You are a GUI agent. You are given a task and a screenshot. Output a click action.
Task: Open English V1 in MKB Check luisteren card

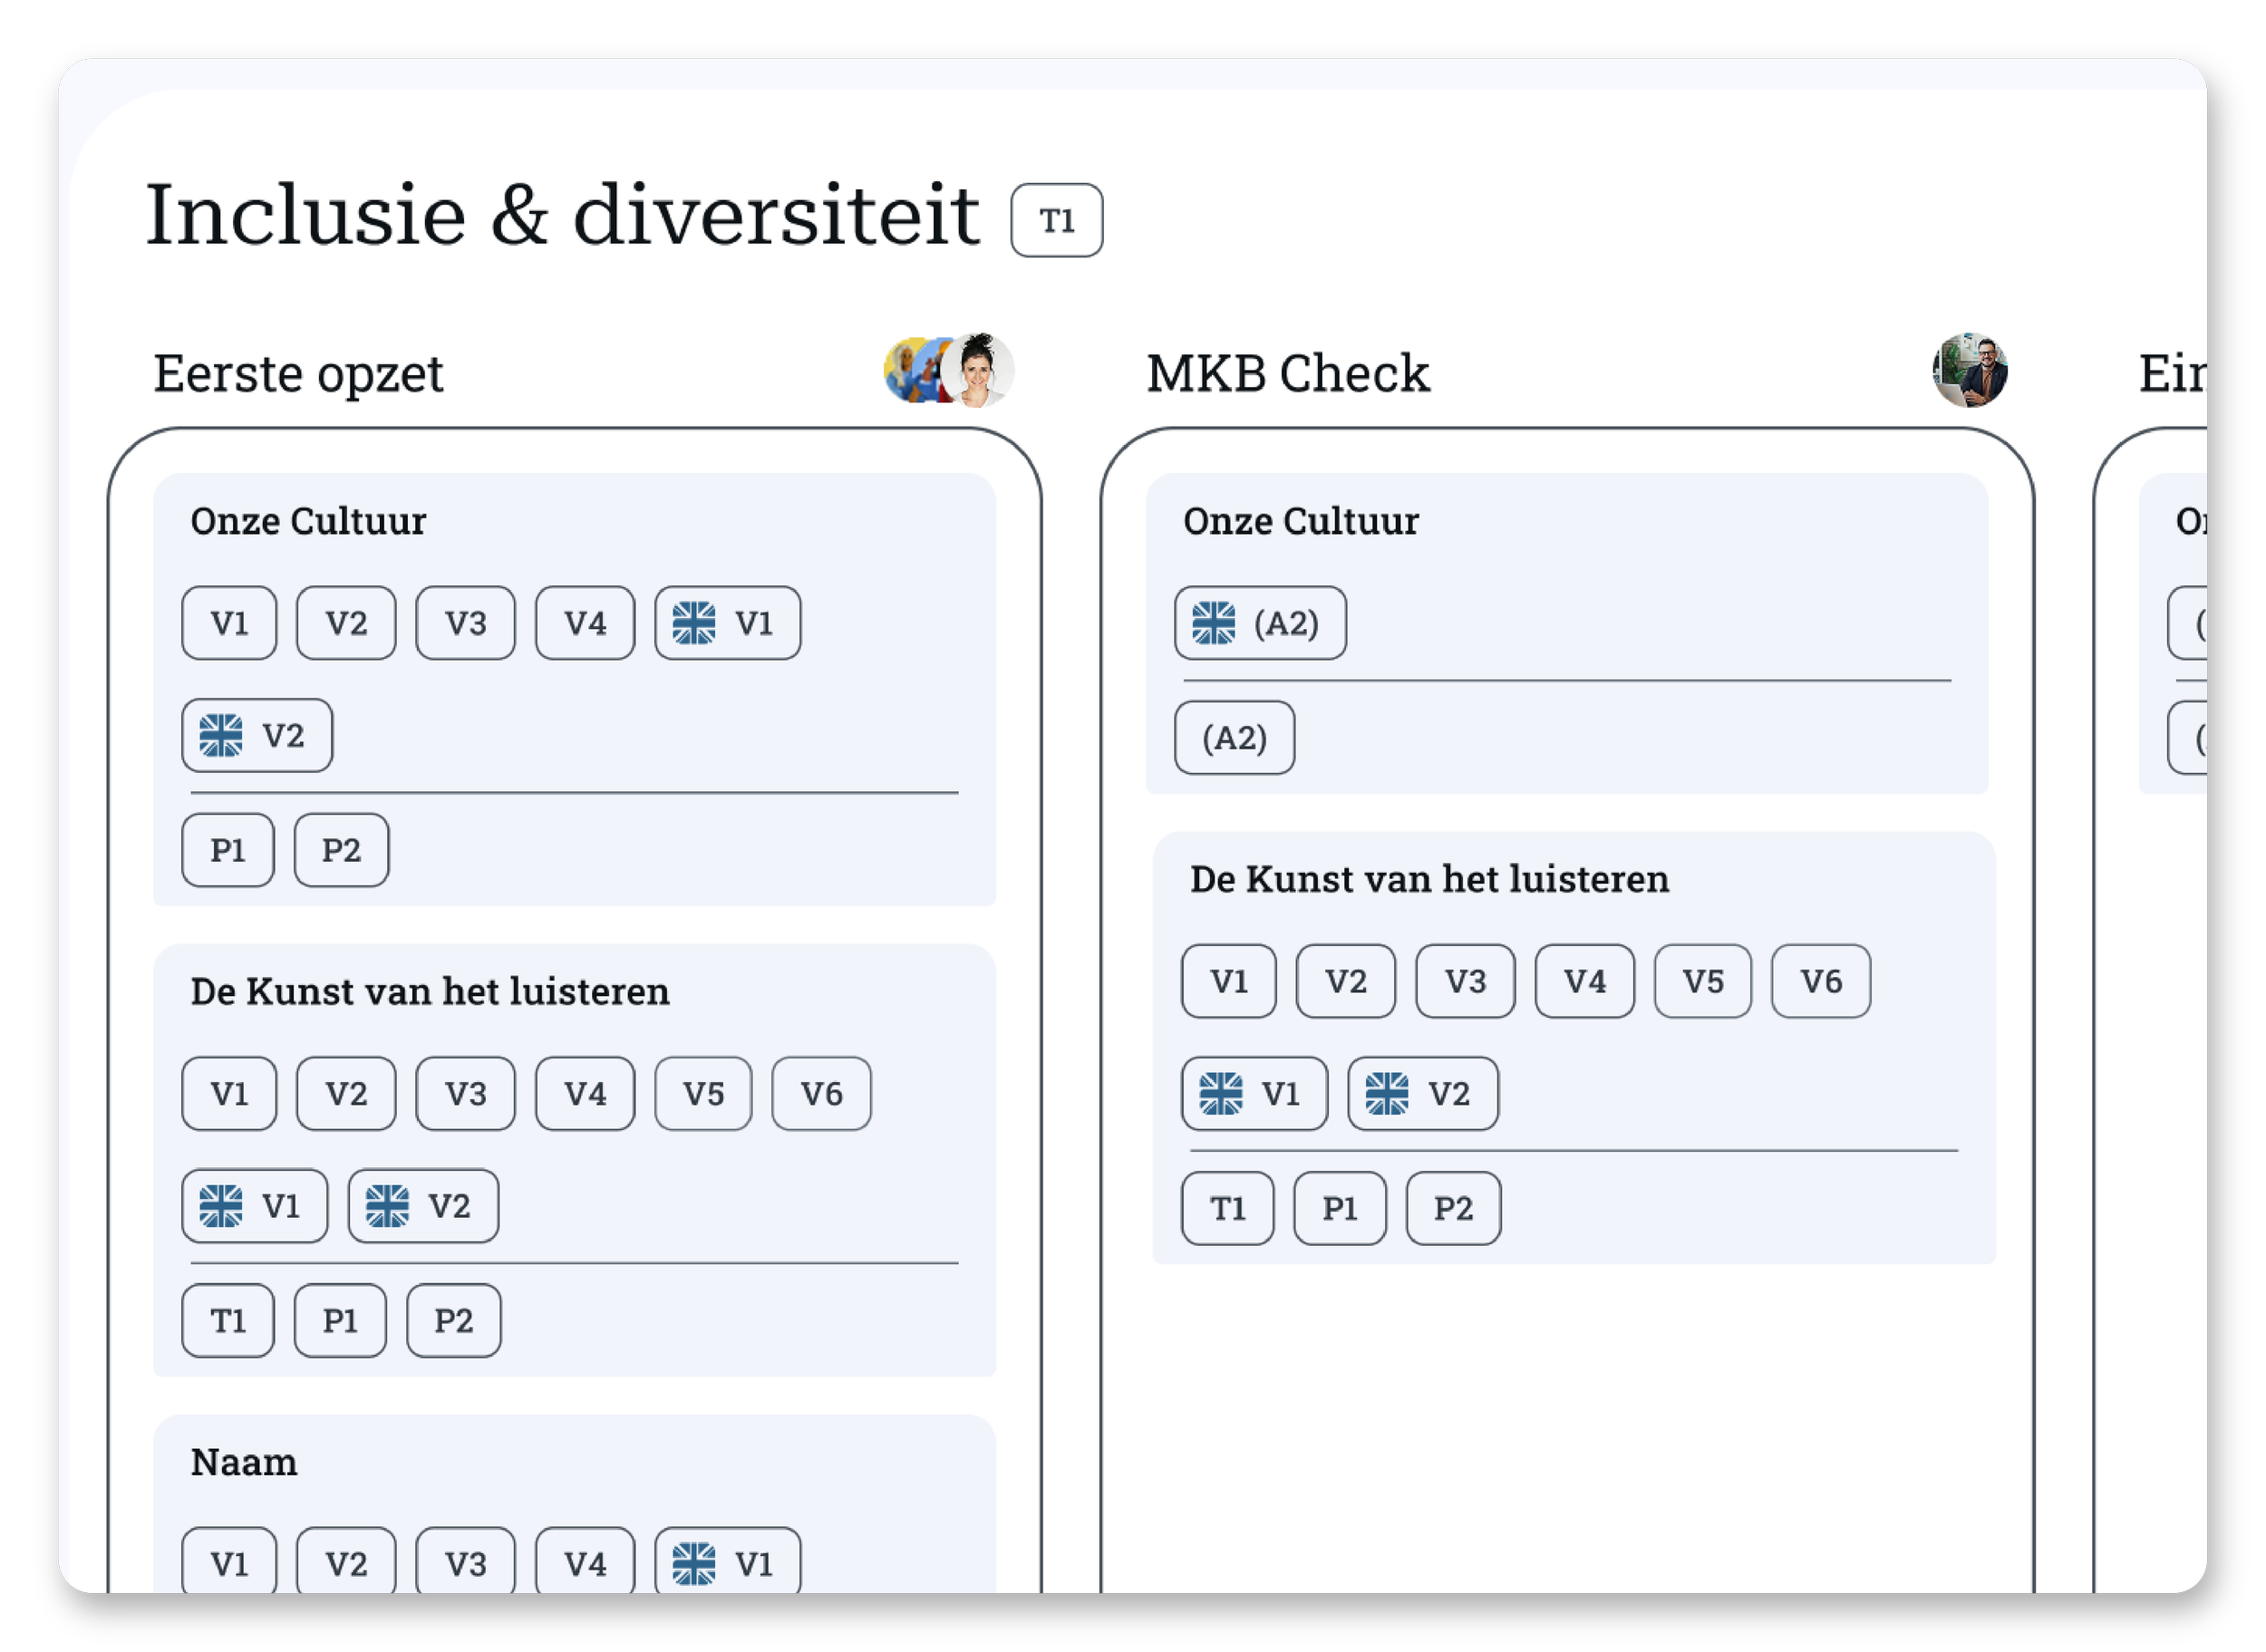[1254, 1094]
